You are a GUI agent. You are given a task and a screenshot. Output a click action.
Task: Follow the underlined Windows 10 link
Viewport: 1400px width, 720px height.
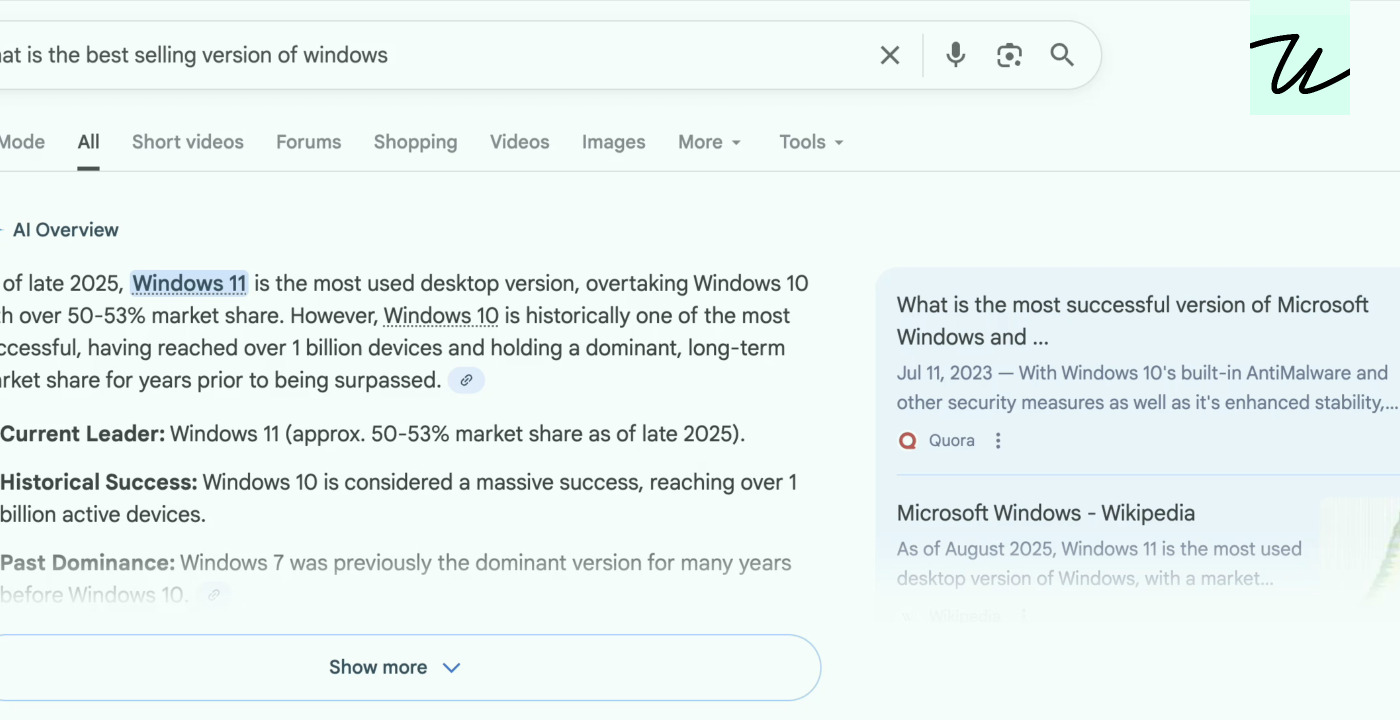(x=441, y=316)
